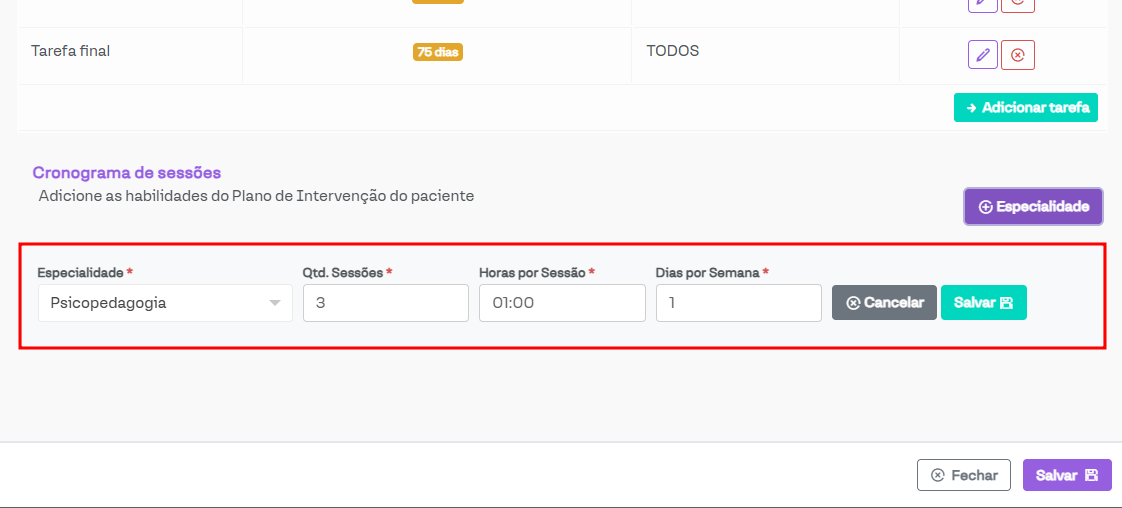Save the specialty row with teal Salvar
The width and height of the screenshot is (1122, 508).
(x=983, y=303)
